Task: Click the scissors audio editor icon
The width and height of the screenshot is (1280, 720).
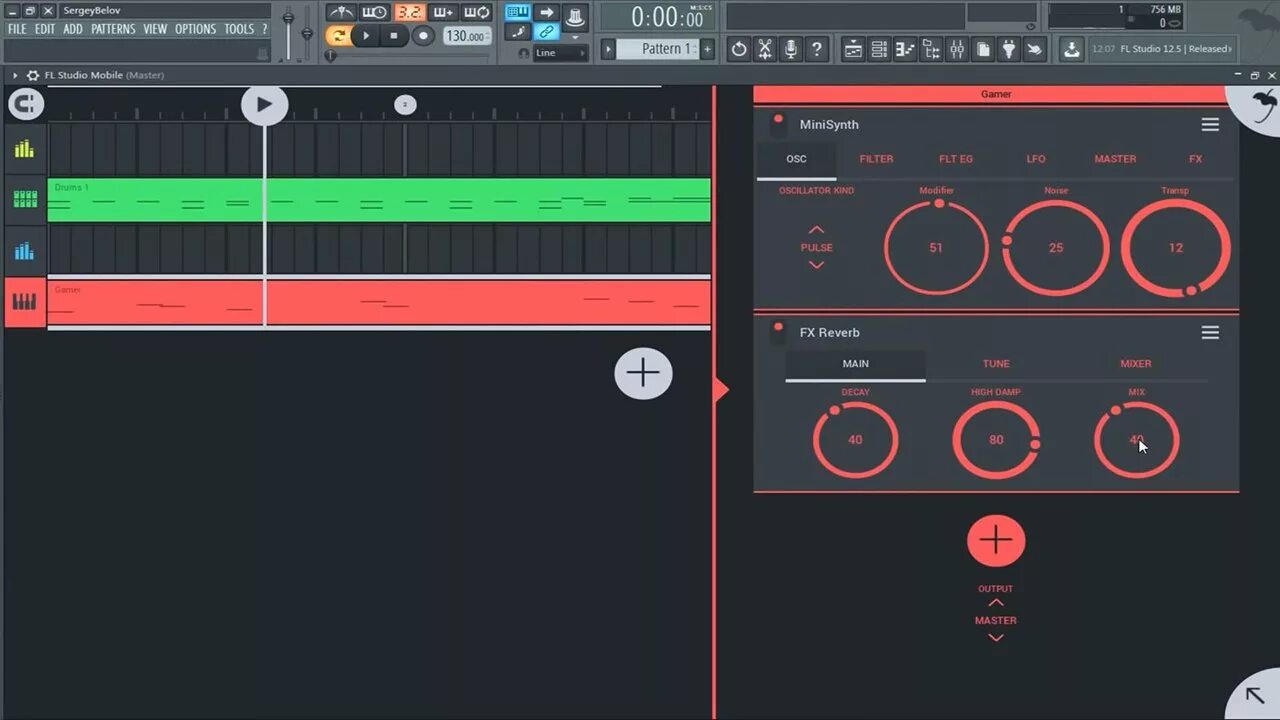Action: pos(765,49)
